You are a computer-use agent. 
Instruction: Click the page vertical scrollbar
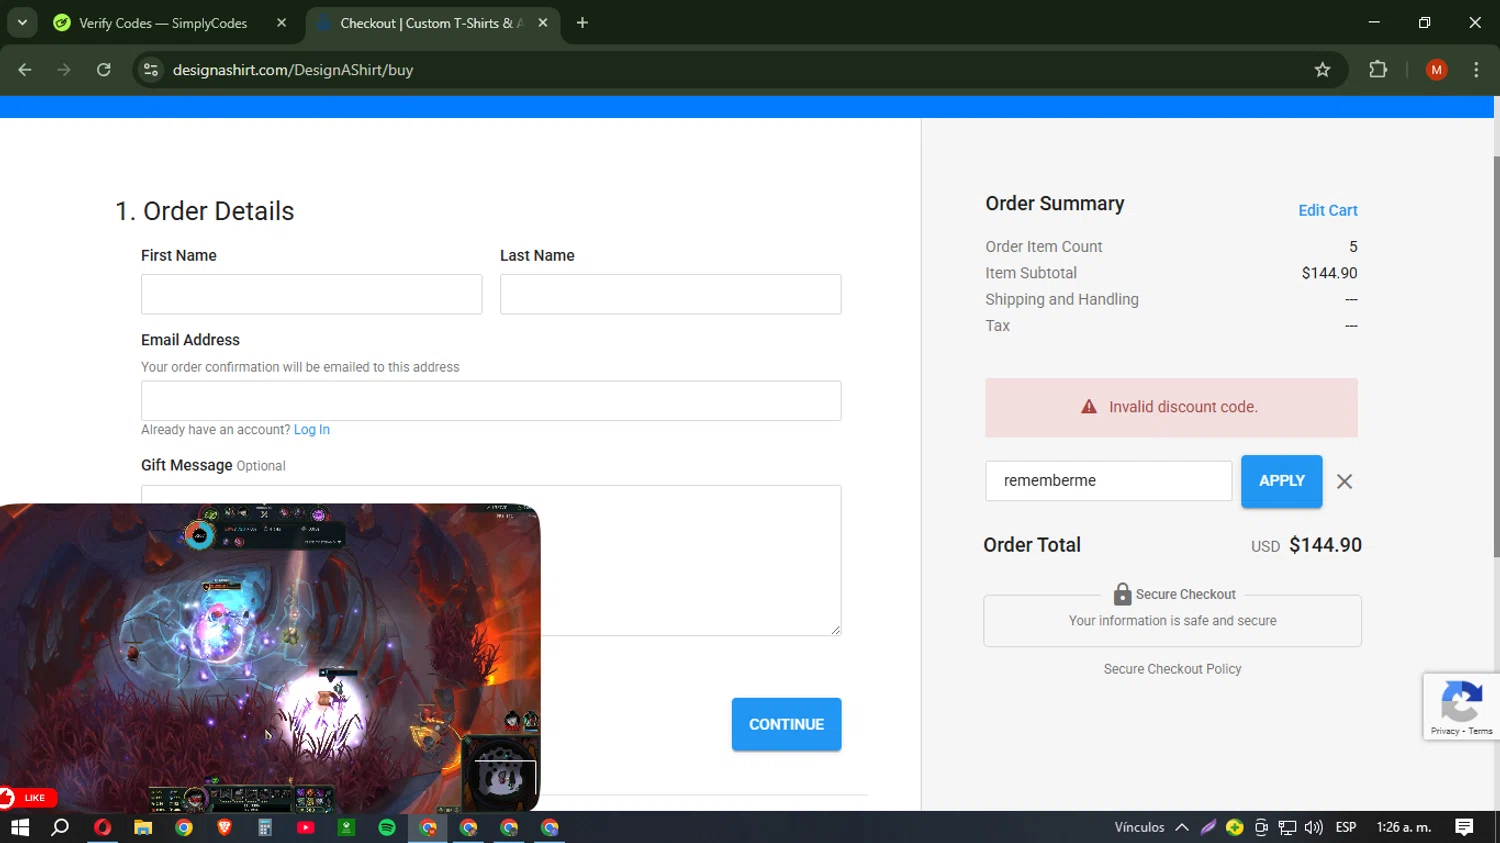pos(1496,357)
